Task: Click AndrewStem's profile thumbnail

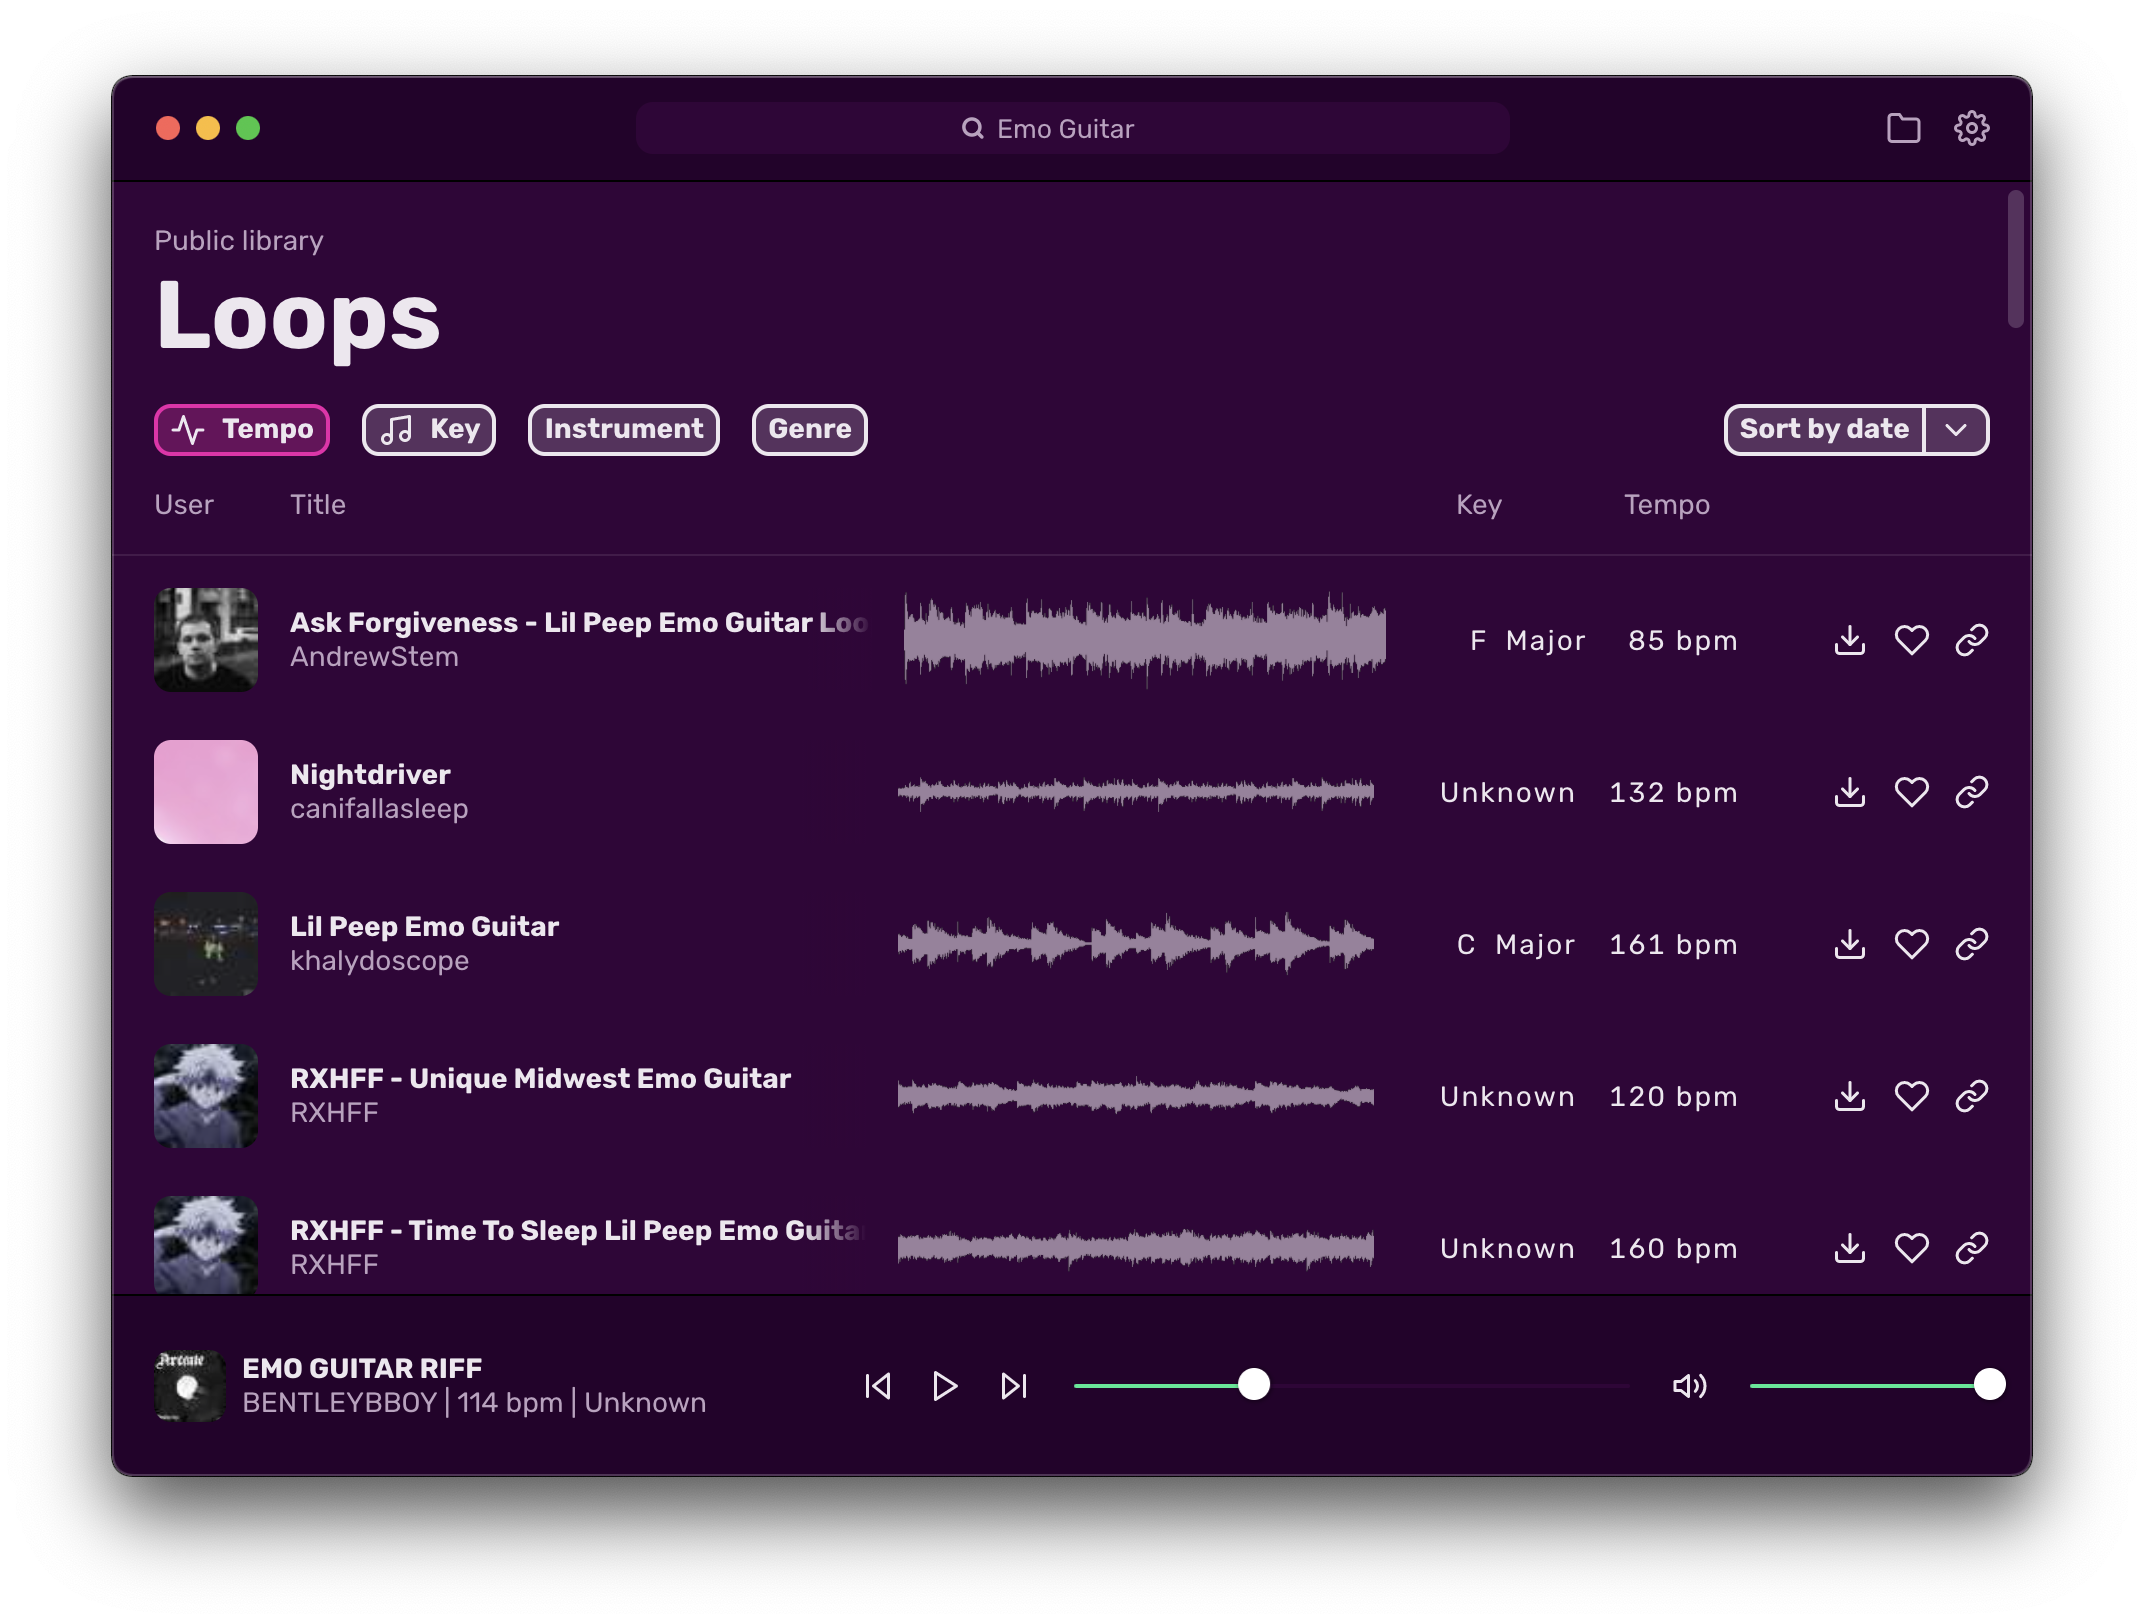Action: 206,640
